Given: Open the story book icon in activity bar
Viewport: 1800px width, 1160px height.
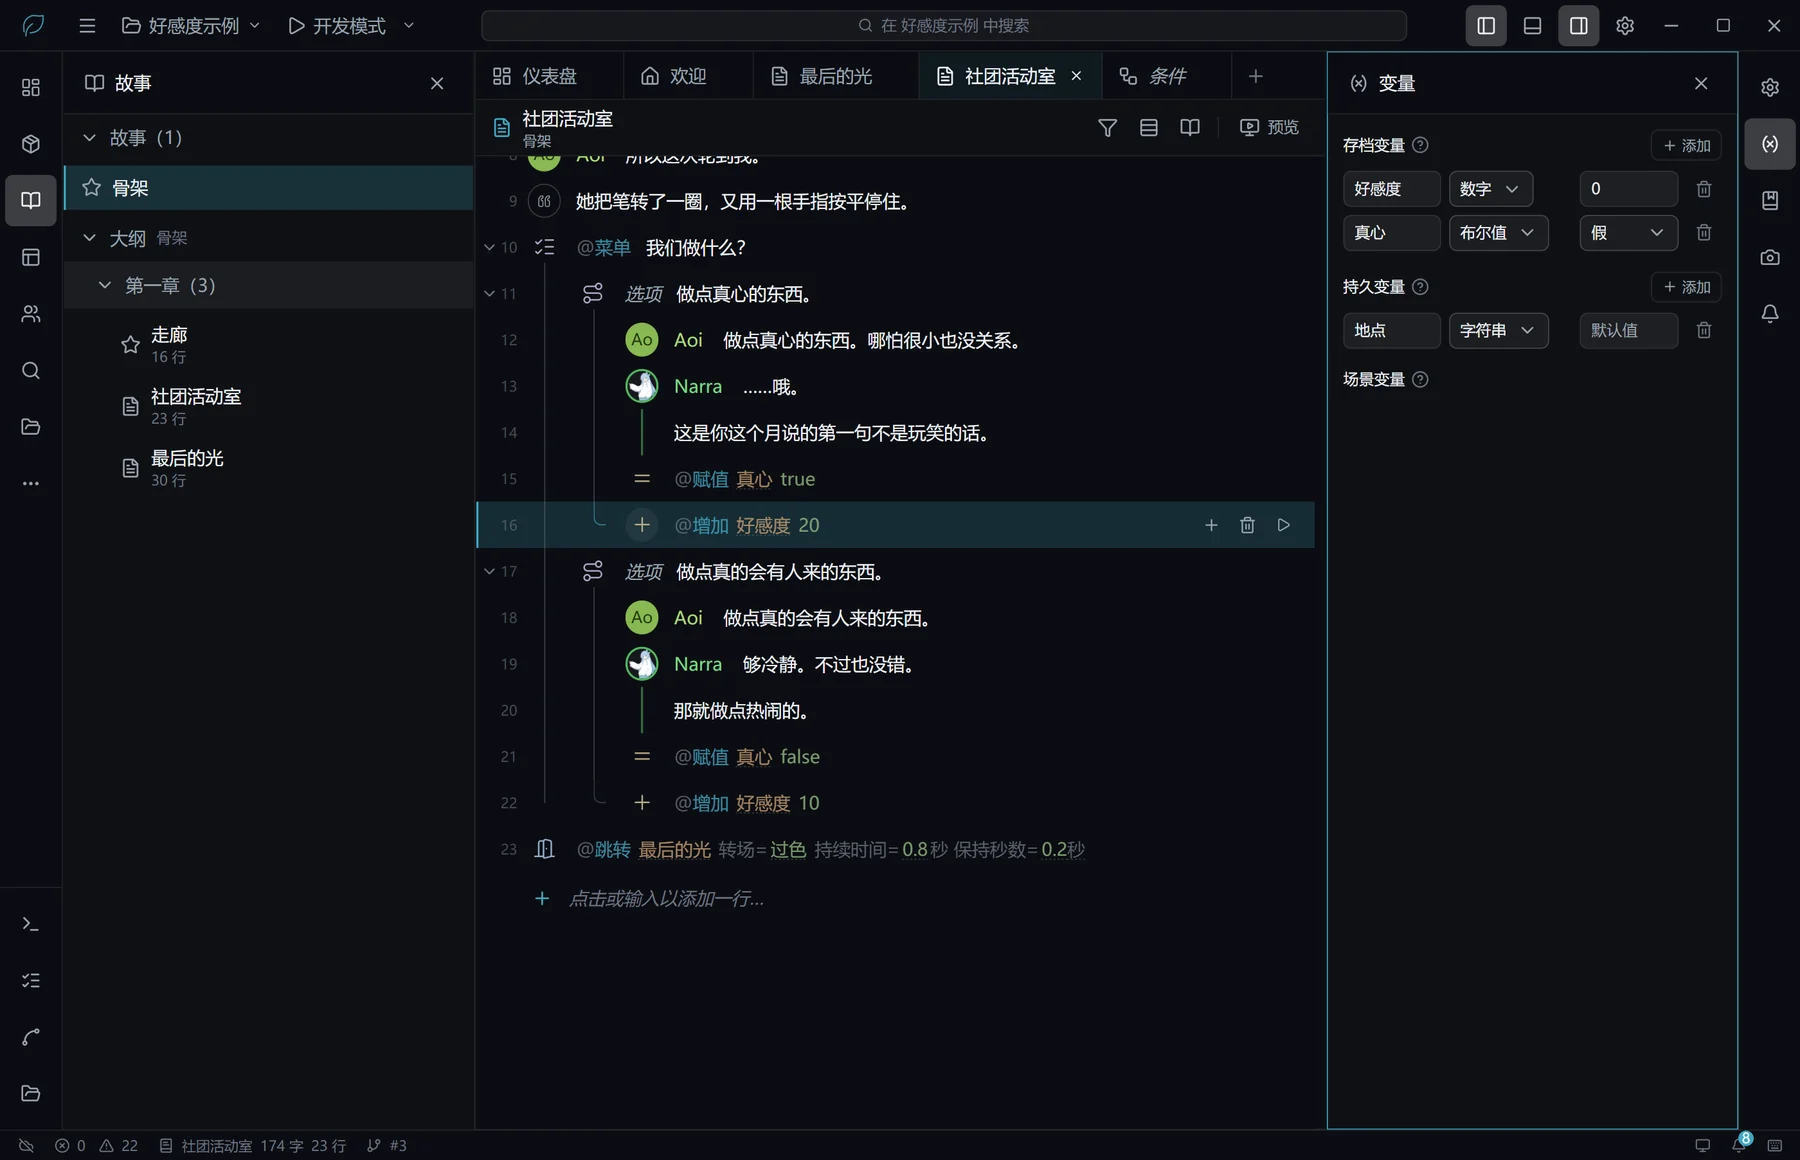Looking at the screenshot, I should click(x=31, y=200).
